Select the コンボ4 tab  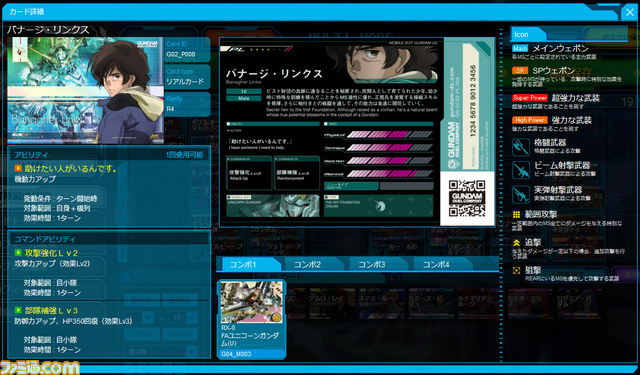[x=436, y=264]
